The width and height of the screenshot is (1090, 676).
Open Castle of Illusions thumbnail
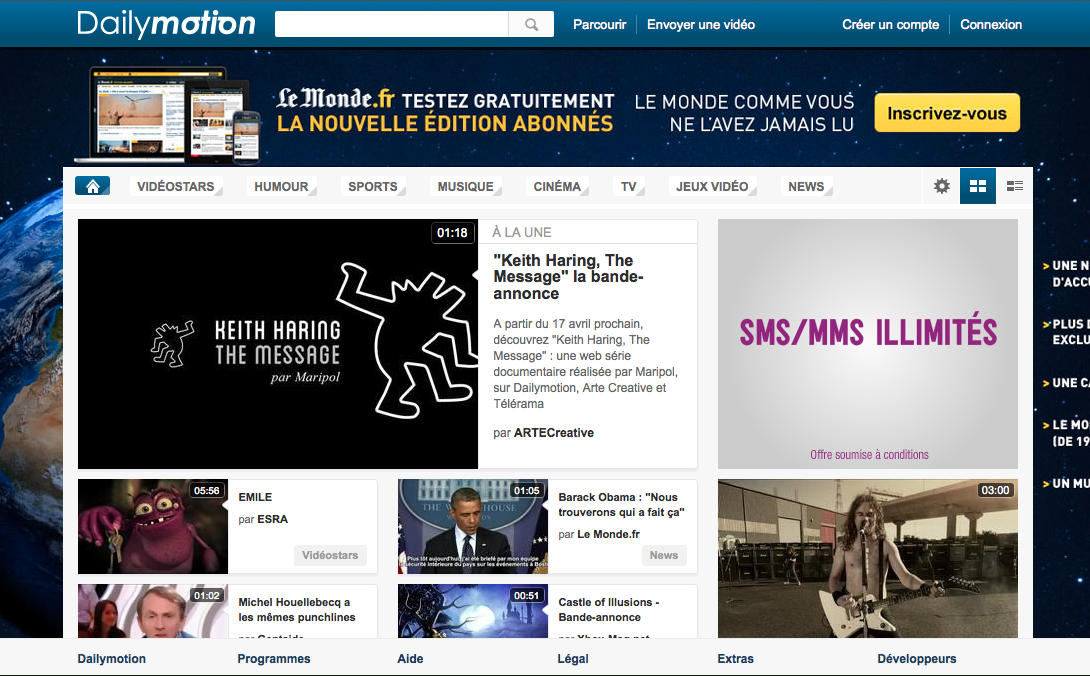point(473,611)
